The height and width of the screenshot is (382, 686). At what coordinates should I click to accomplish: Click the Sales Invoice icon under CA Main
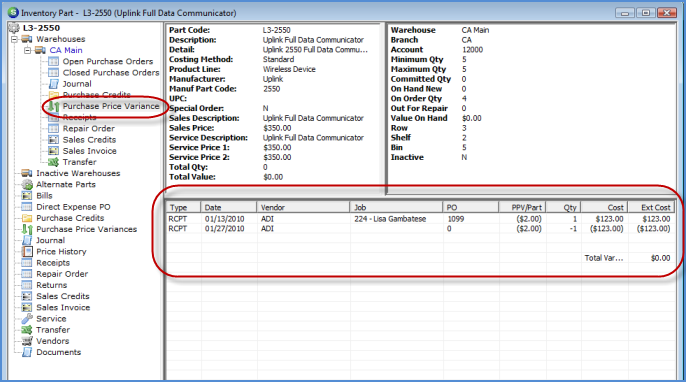(x=53, y=151)
